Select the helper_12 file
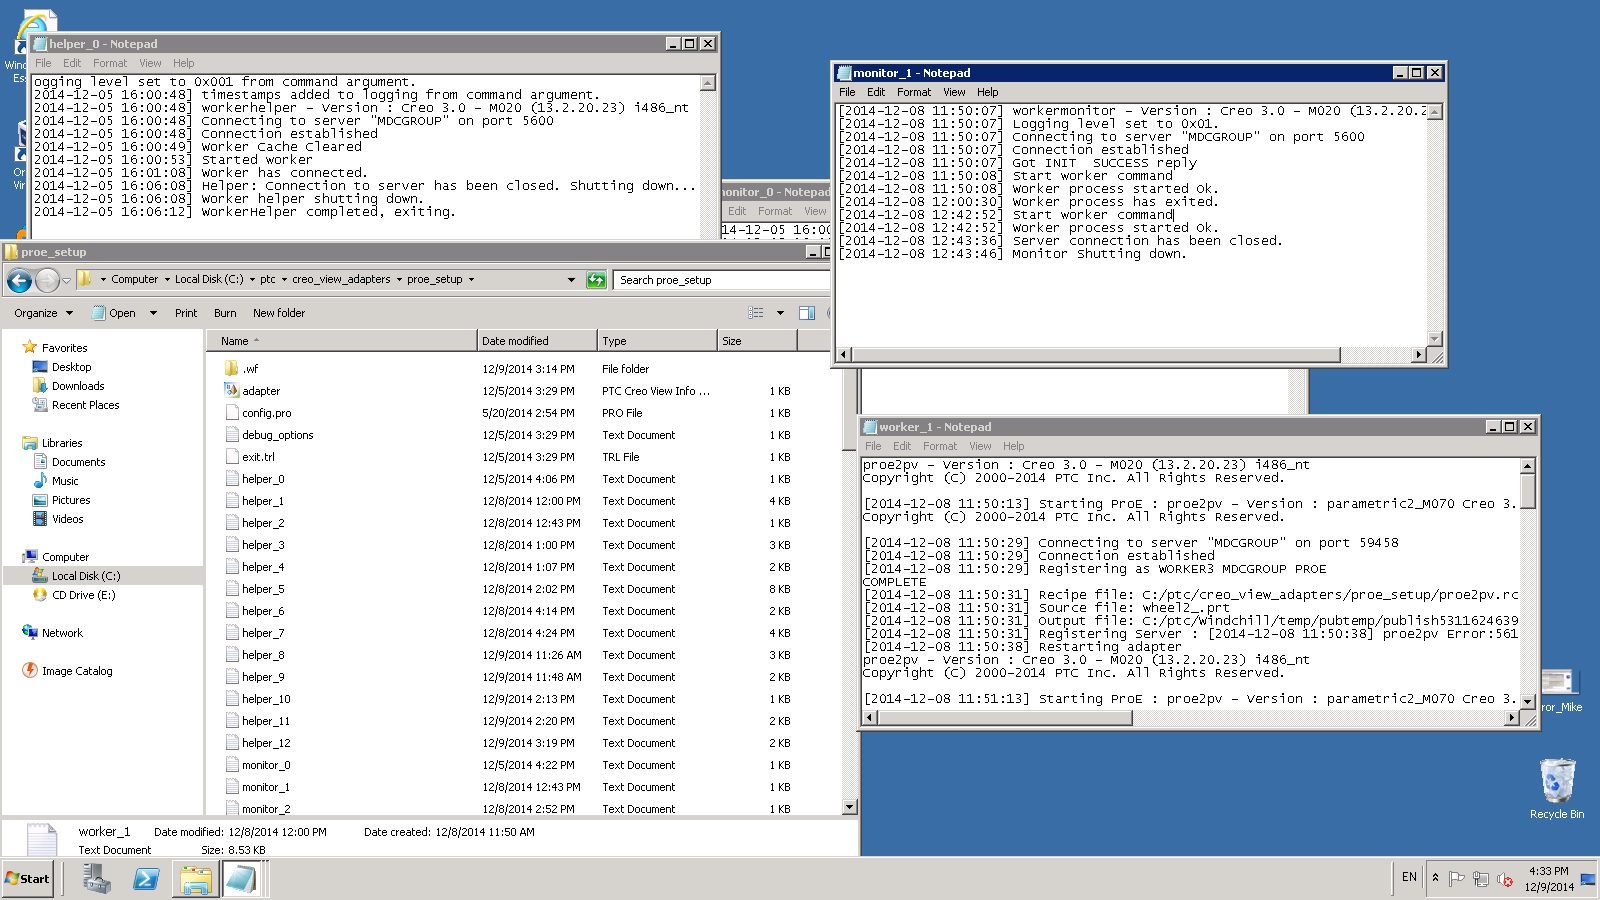1600x900 pixels. click(x=266, y=743)
